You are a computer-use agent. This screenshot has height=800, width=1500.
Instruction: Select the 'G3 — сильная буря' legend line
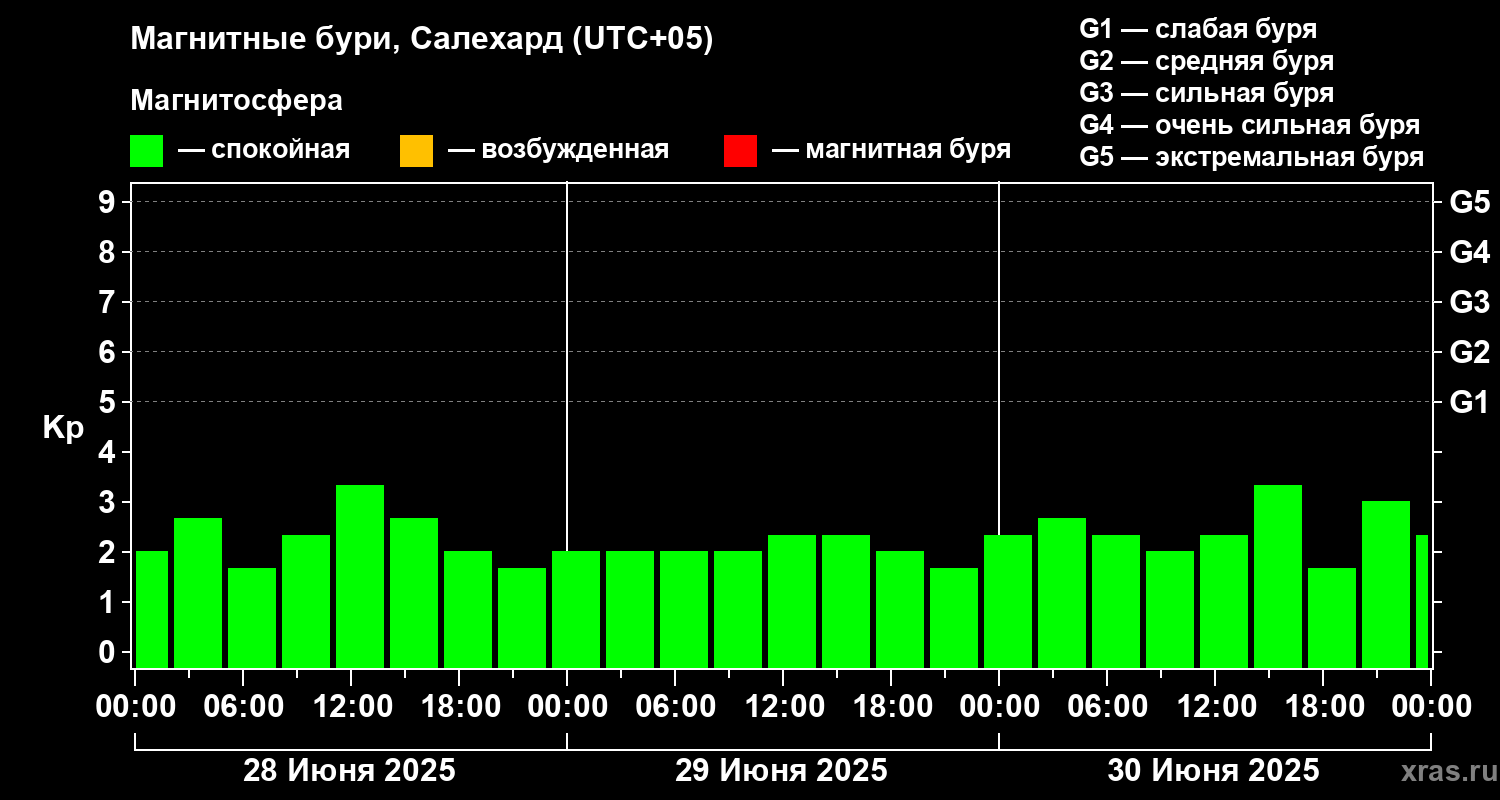pyautogui.click(x=1206, y=93)
